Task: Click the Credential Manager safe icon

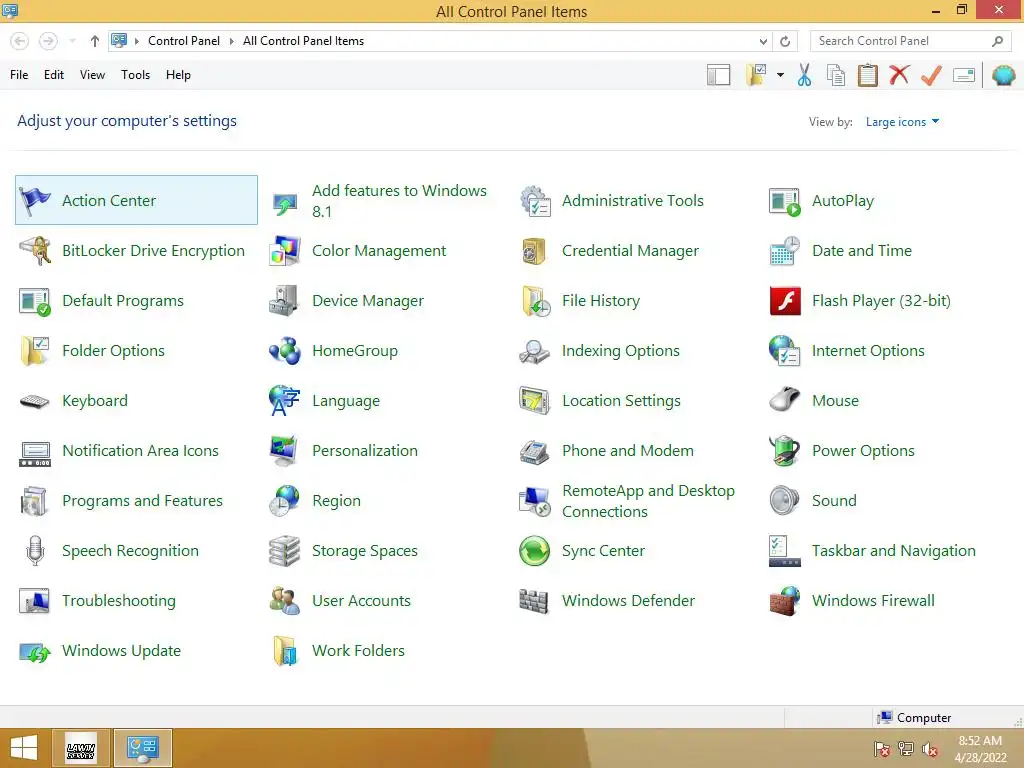Action: coord(535,251)
